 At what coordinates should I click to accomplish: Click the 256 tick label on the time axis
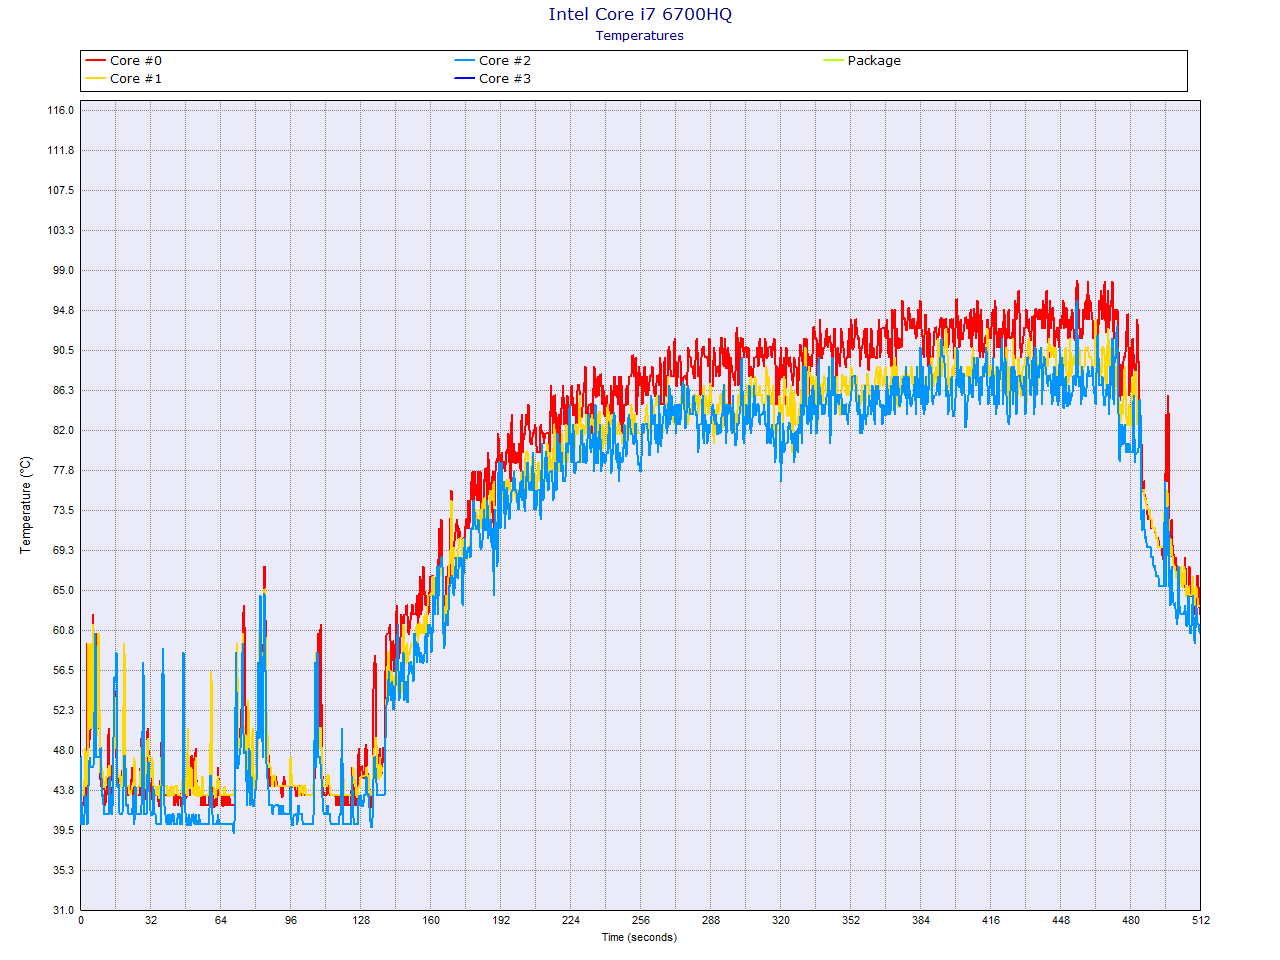[640, 920]
